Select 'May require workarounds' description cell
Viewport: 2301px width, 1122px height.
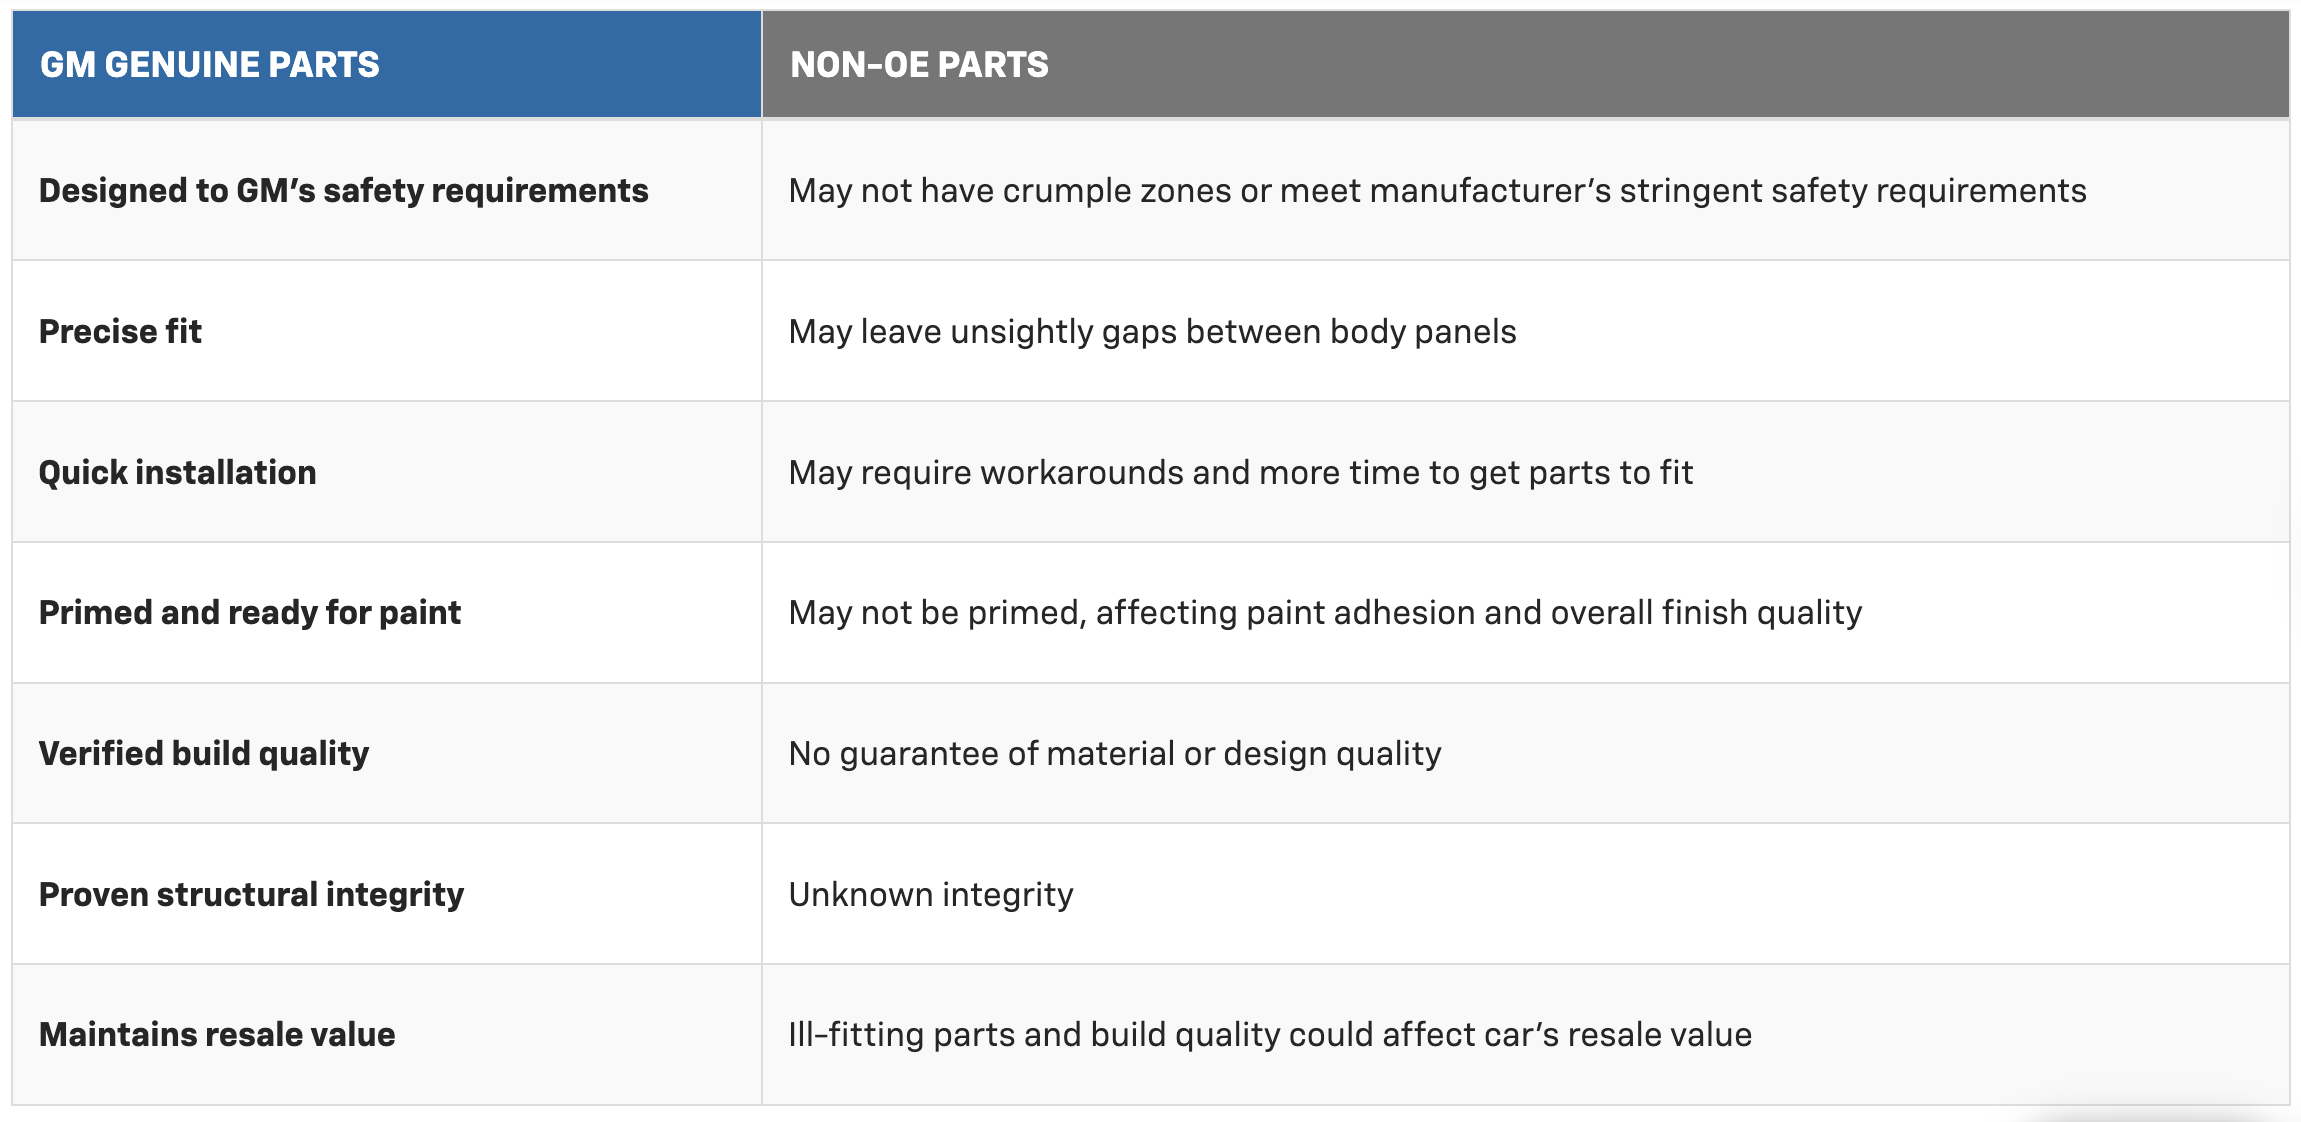click(x=1240, y=473)
